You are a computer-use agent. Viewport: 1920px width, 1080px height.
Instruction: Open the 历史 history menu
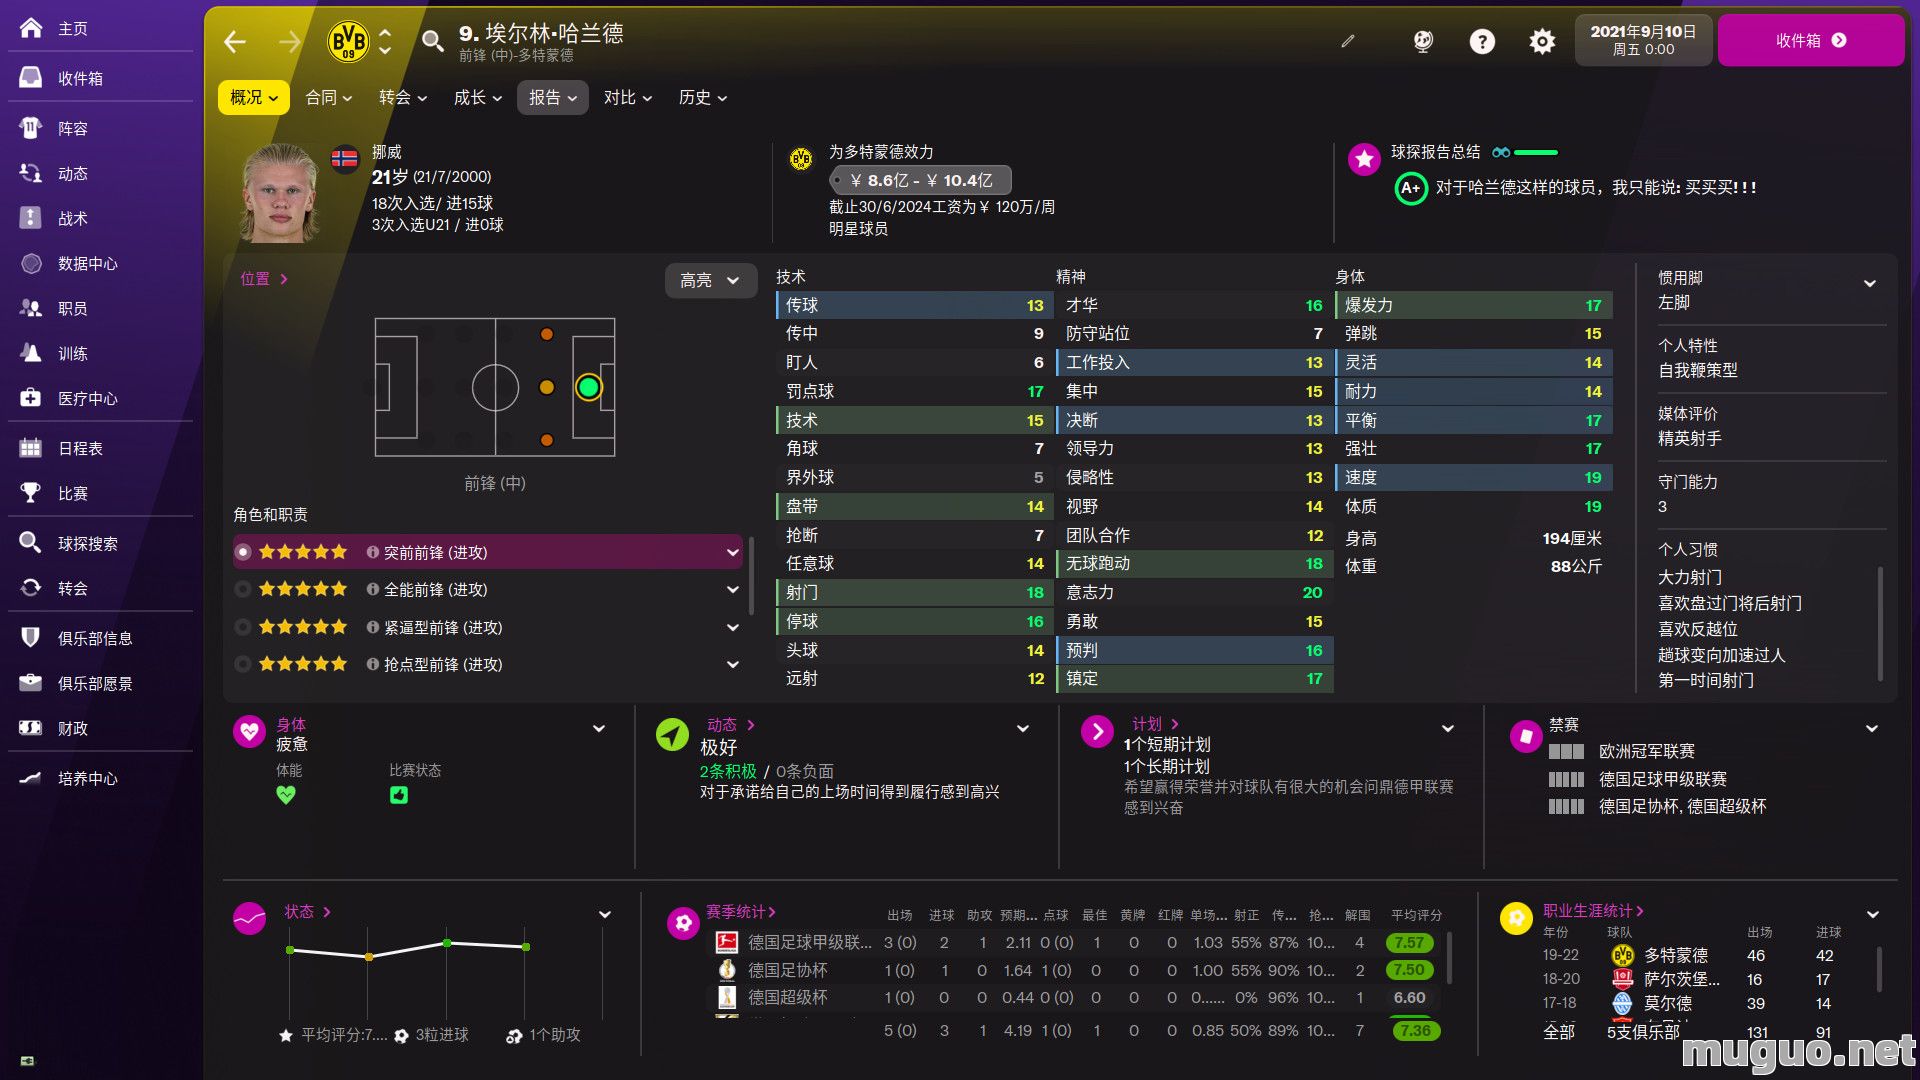(x=703, y=97)
